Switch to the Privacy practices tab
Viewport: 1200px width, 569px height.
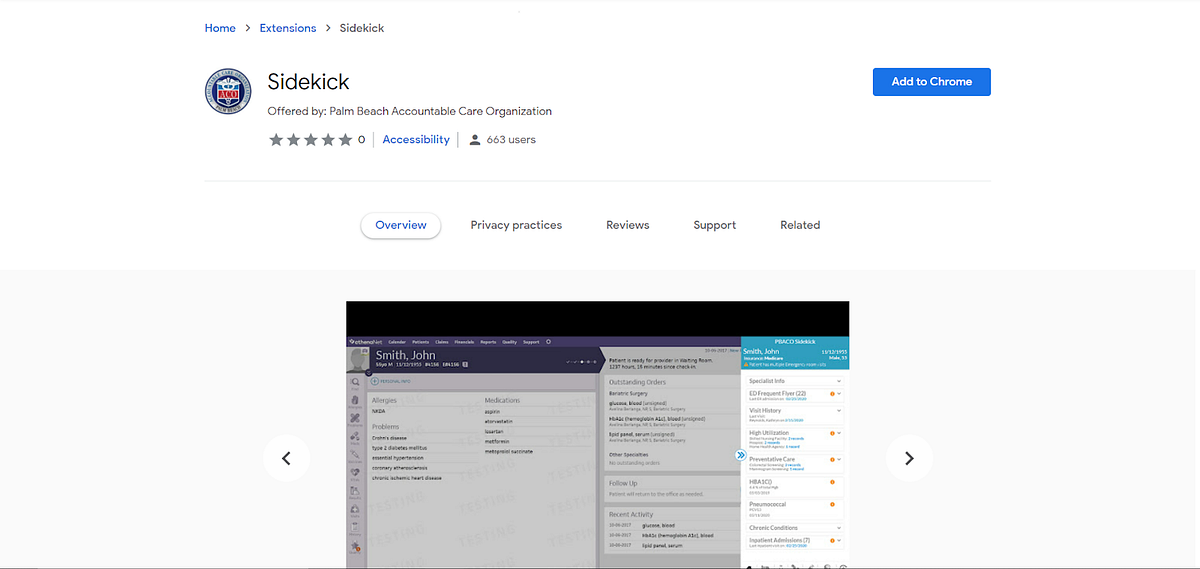(x=516, y=225)
